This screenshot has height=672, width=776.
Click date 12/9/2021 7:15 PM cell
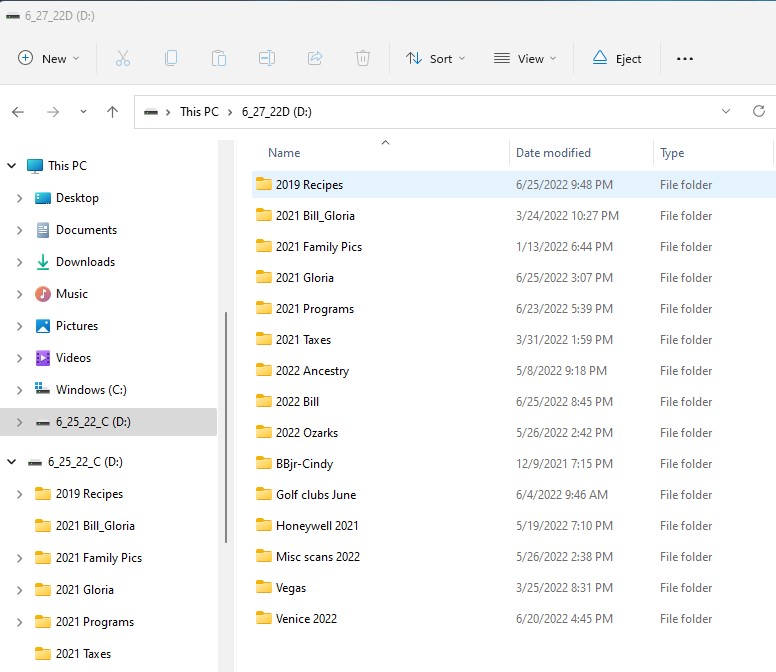pos(564,464)
